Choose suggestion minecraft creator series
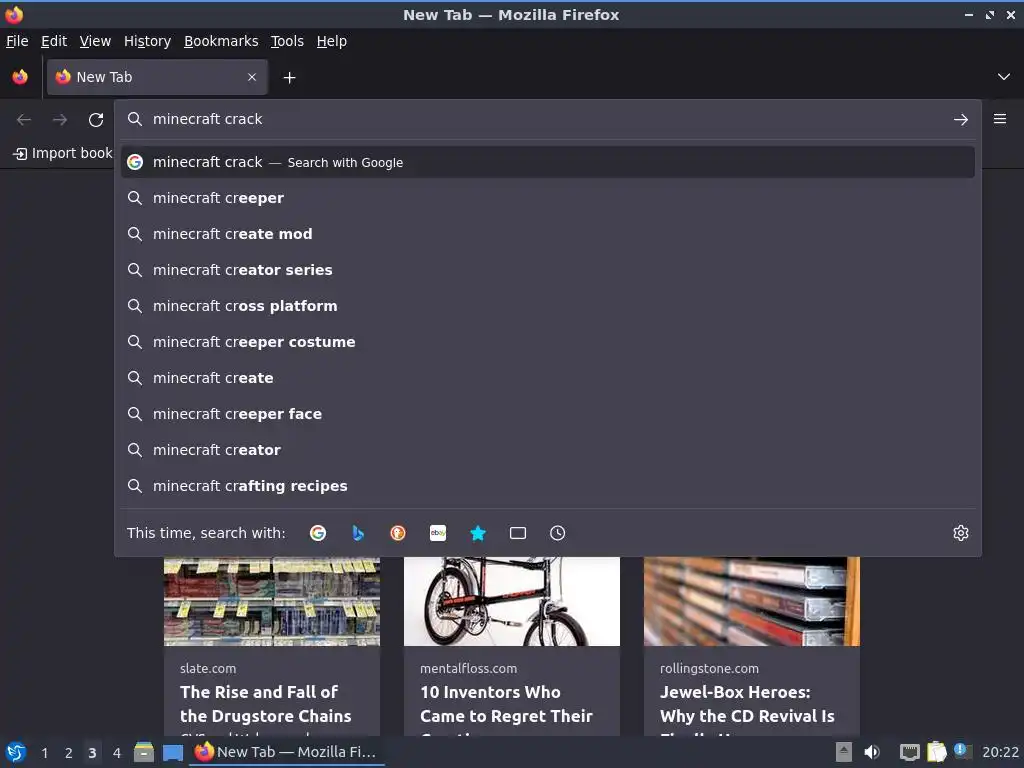The width and height of the screenshot is (1024, 768). coord(547,270)
